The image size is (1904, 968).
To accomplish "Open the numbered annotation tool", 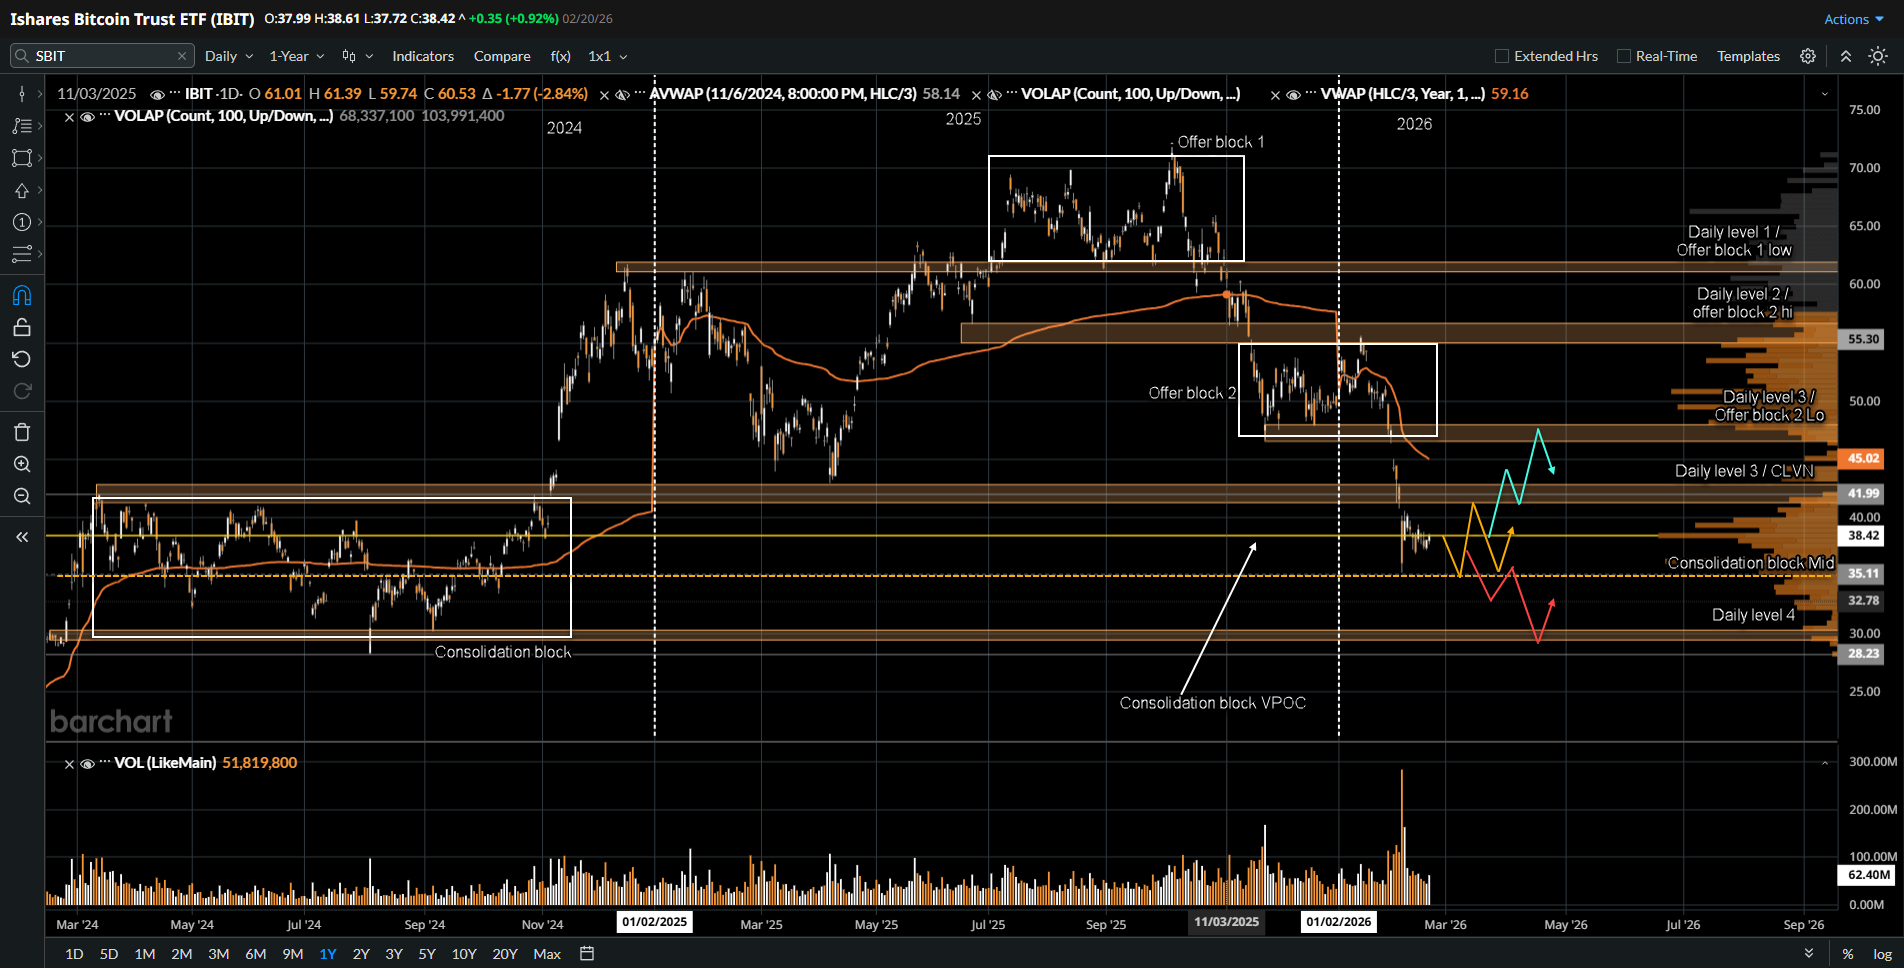I will (x=21, y=222).
